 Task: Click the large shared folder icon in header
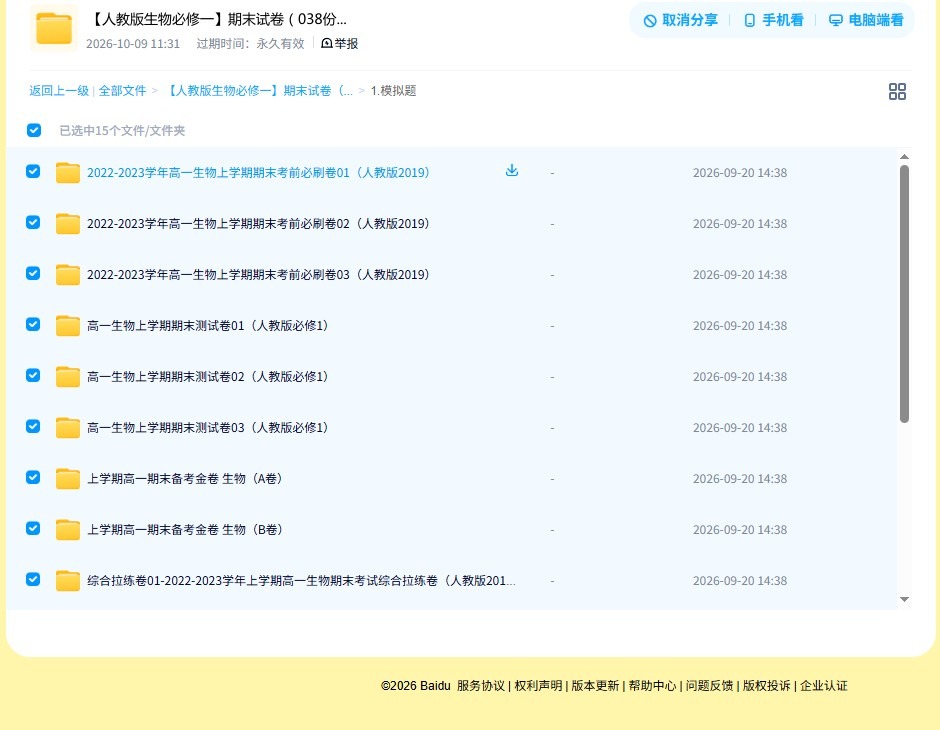[x=54, y=28]
